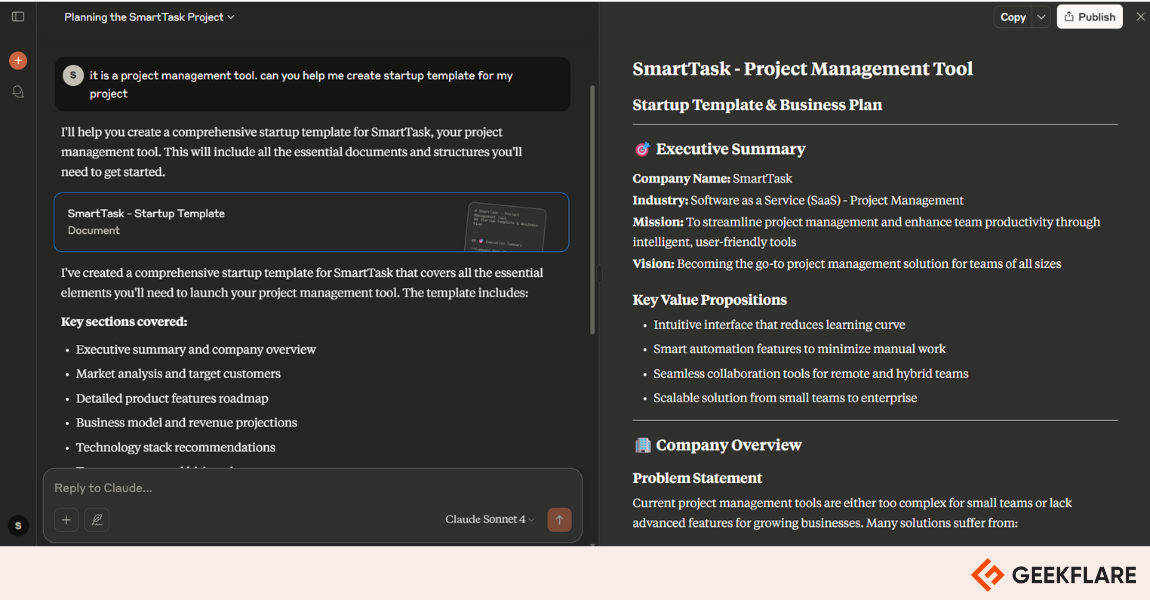This screenshot has height=600, width=1150.
Task: Open the Claude Sonnet 4 model selector
Action: pos(489,519)
